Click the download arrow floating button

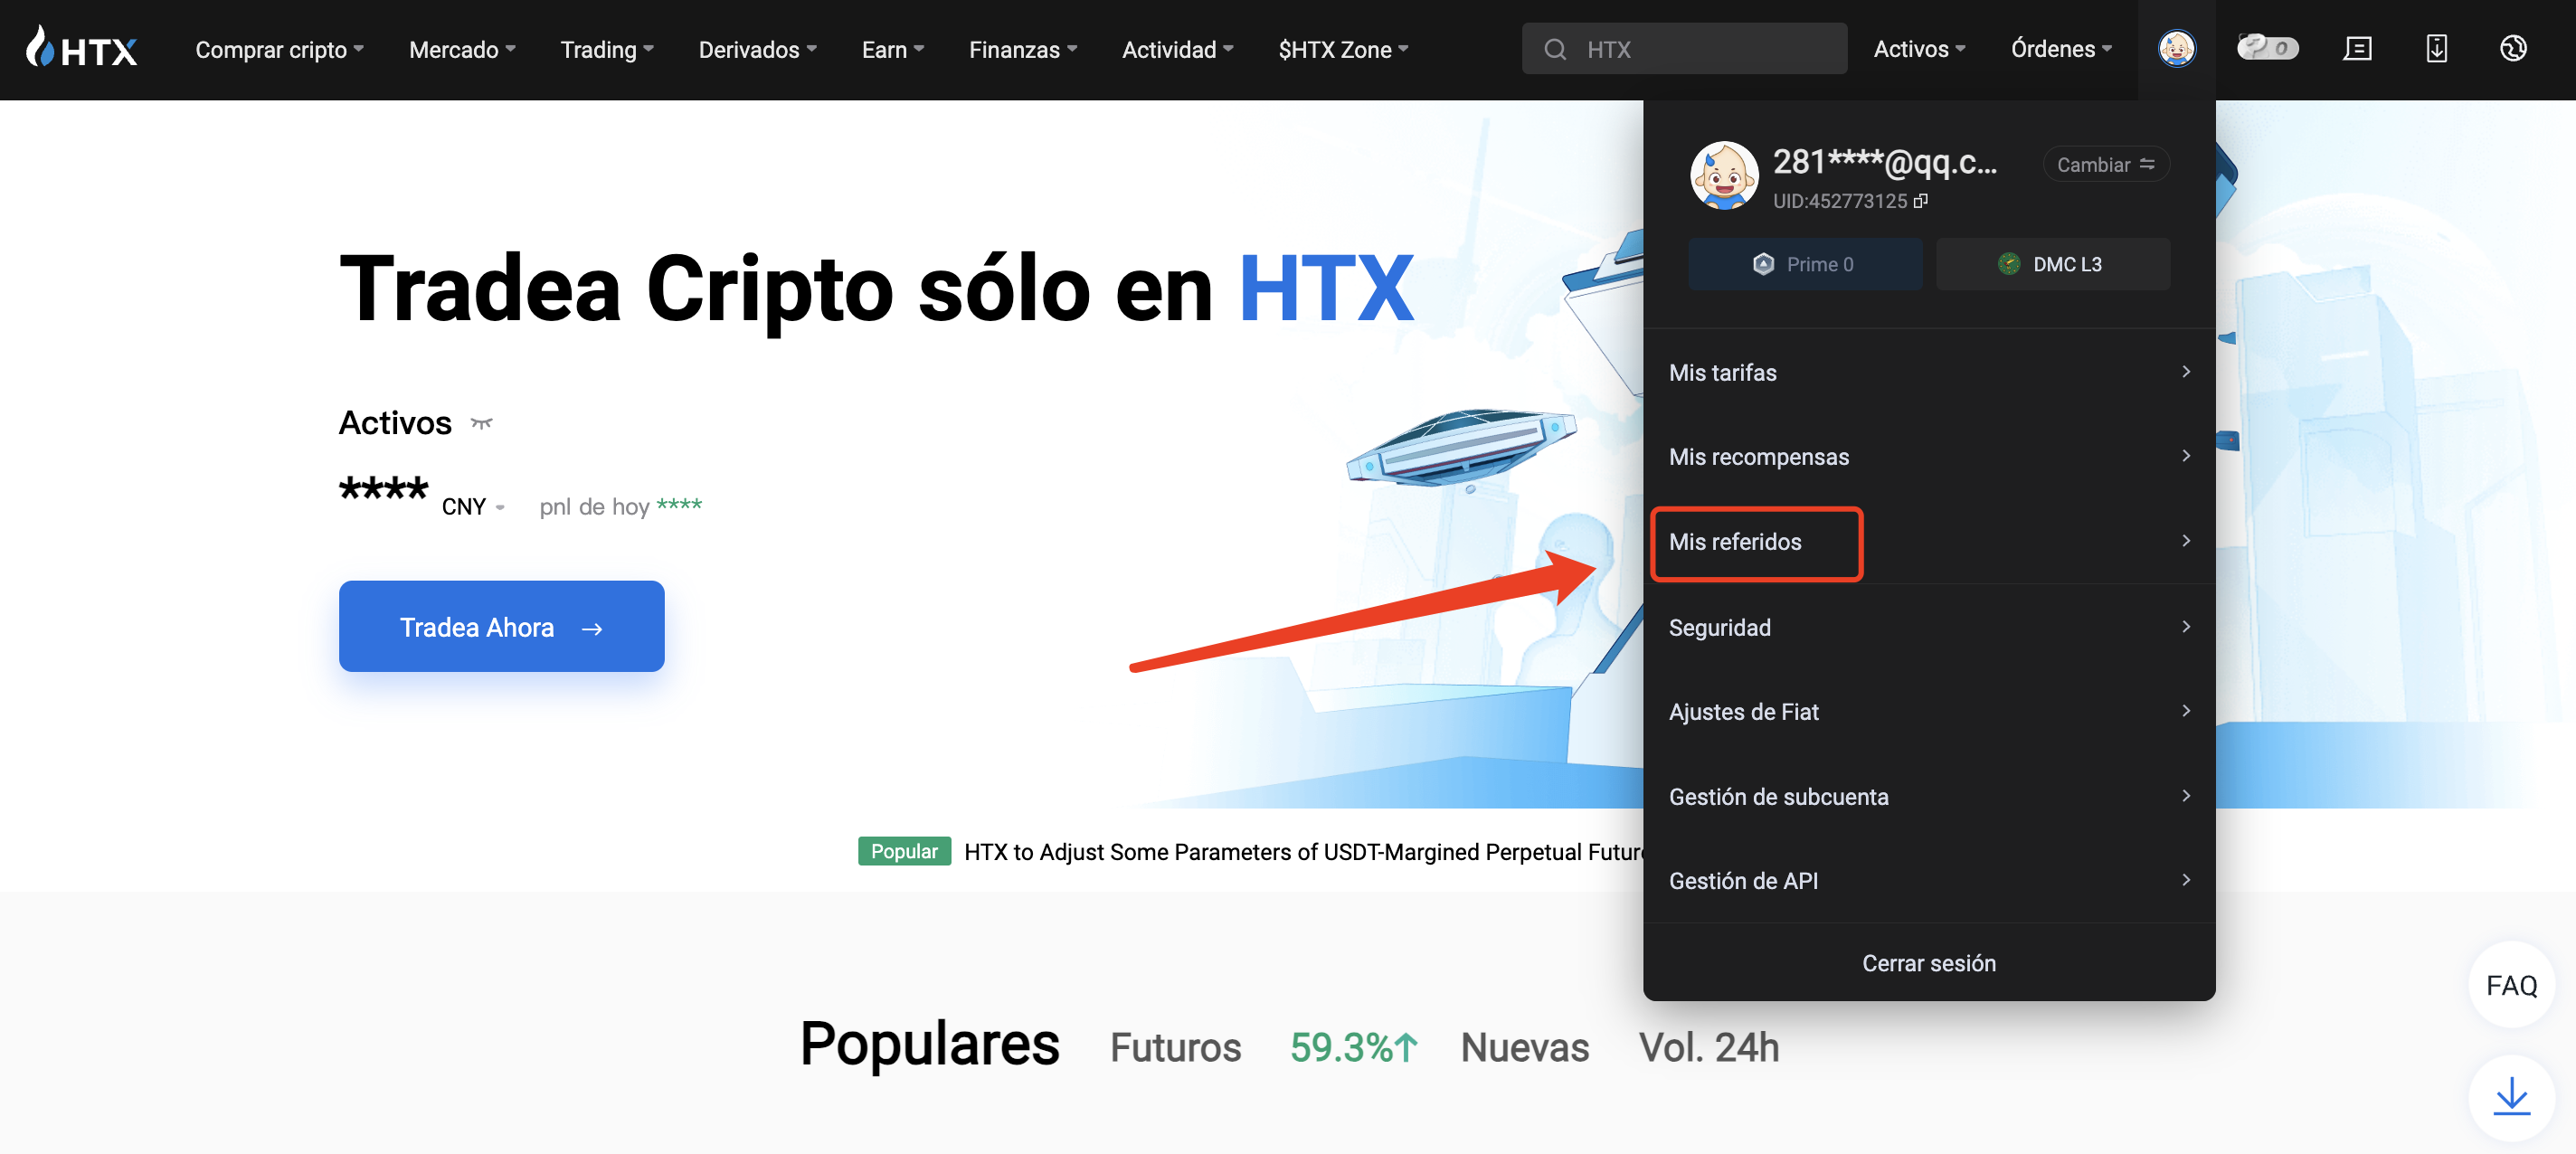[x=2511, y=1097]
